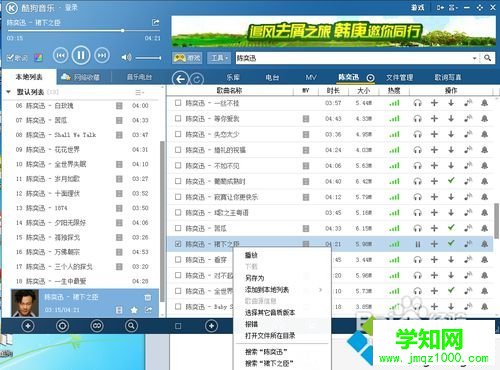This screenshot has height=370, width=500.
Task: Click the 登录 login link in title bar
Action: pos(71,7)
